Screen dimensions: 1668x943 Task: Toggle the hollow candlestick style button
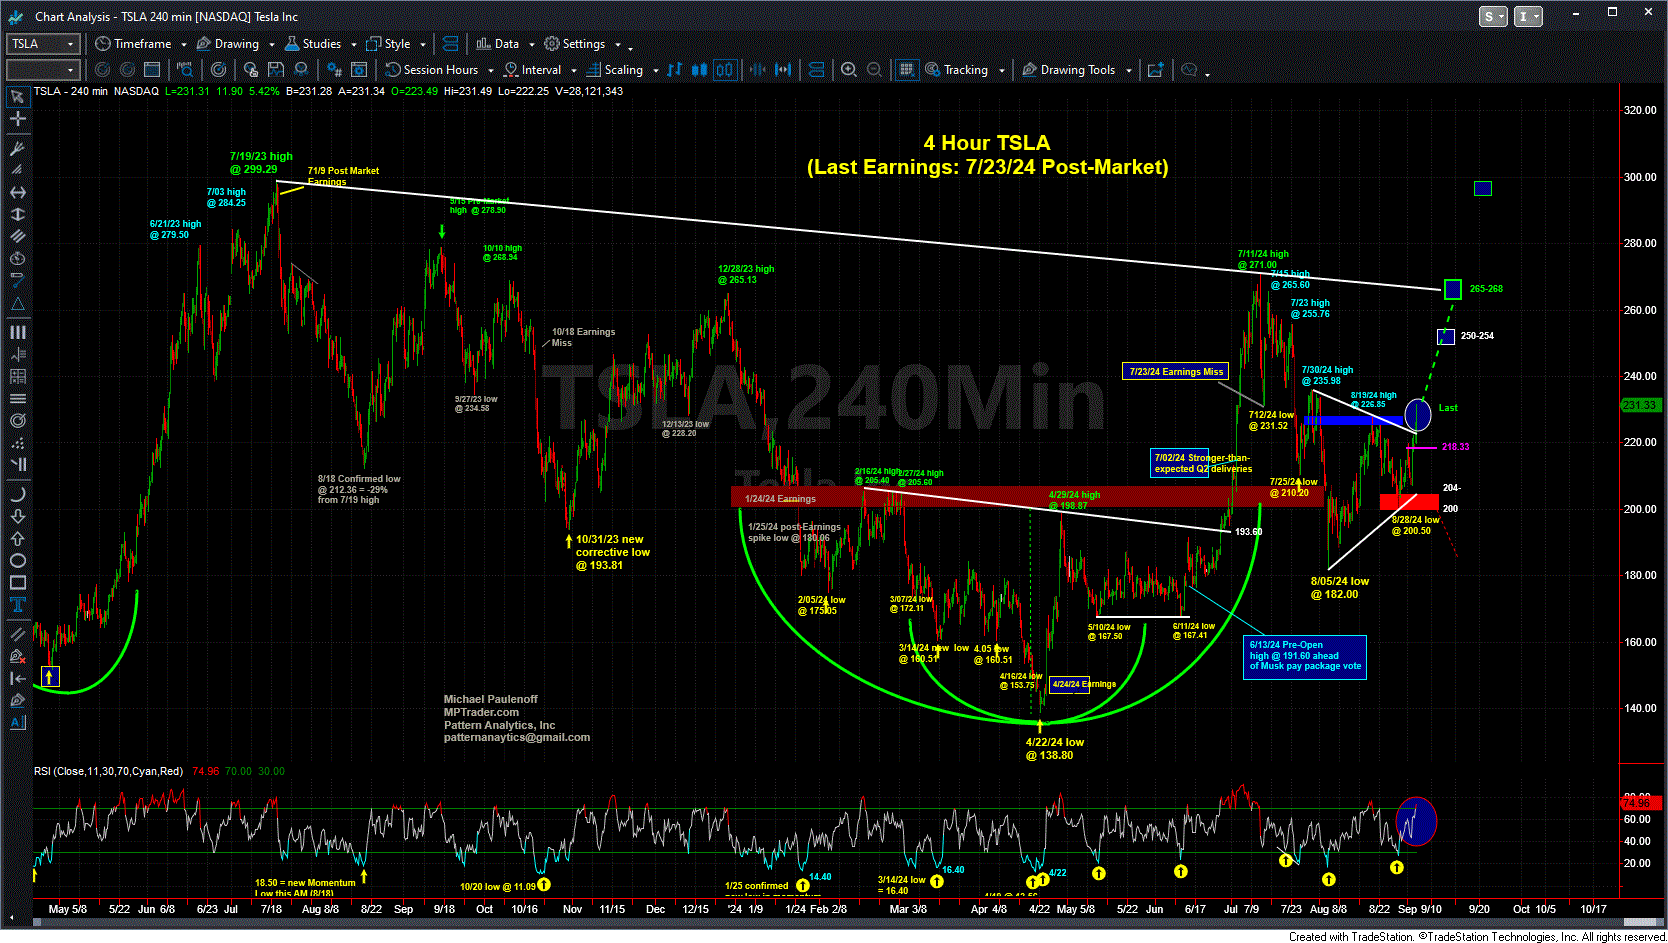(724, 69)
